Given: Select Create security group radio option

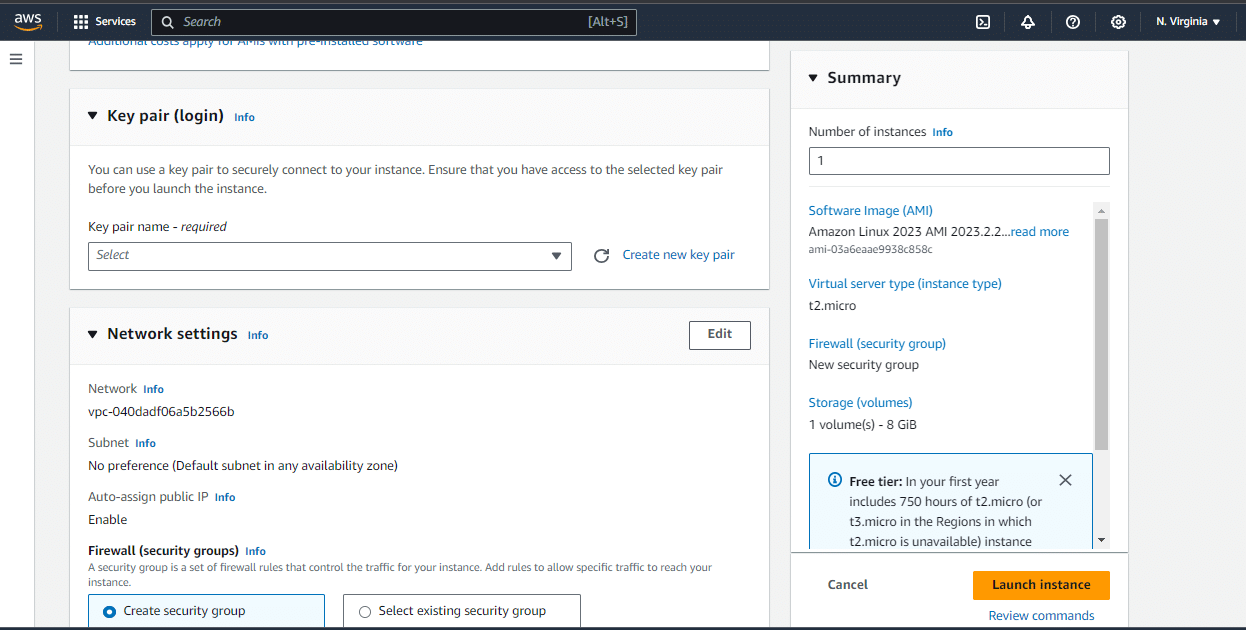Looking at the screenshot, I should (x=110, y=611).
